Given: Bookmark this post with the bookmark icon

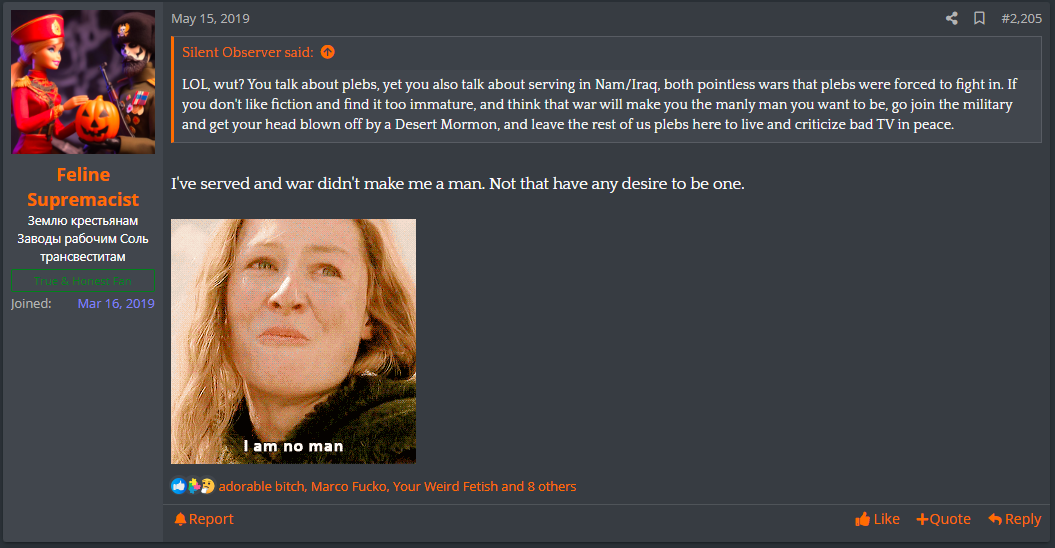Looking at the screenshot, I should click(980, 18).
